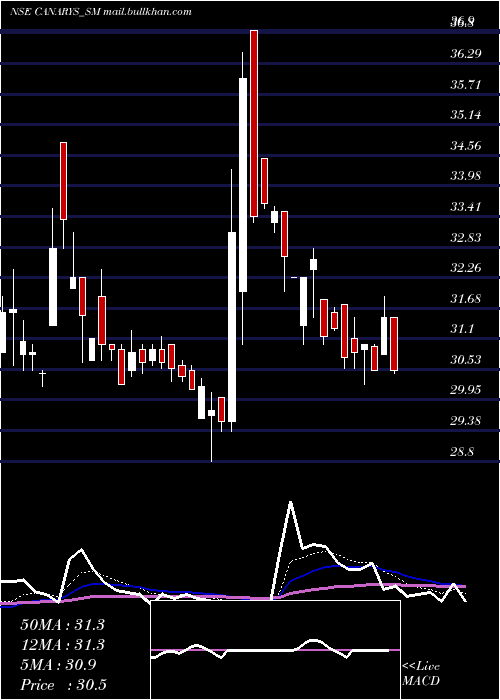Click the 50MA : 31.3 reading
This screenshot has height=700, width=500.
pos(62,625)
